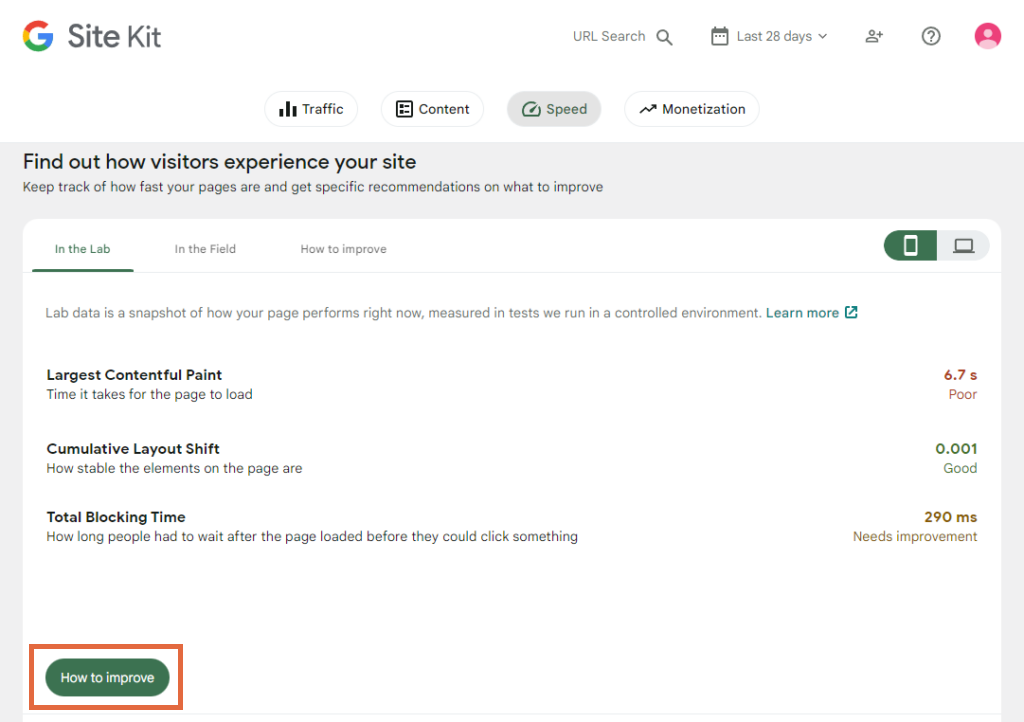Go to the Monetization section
This screenshot has height=722, width=1024.
click(x=692, y=109)
